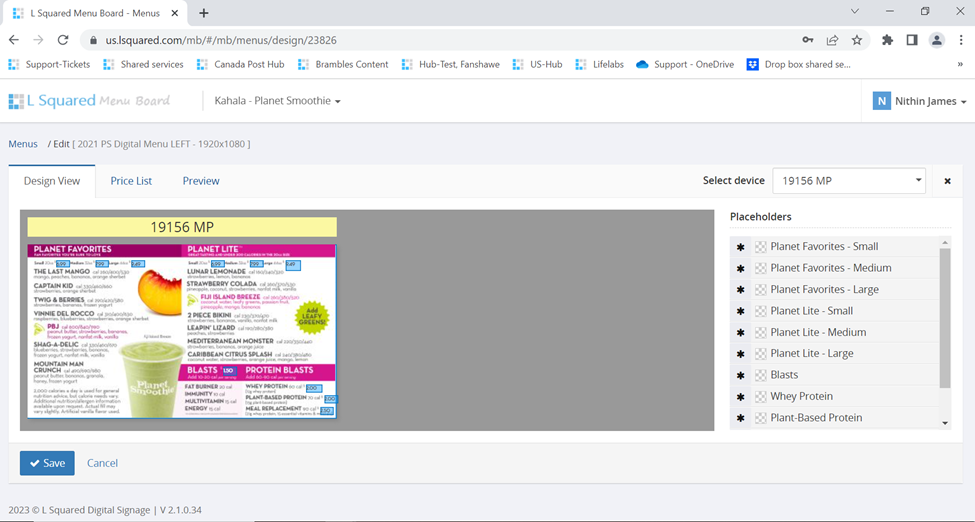Select the Whey Protein placeholder

802,396
